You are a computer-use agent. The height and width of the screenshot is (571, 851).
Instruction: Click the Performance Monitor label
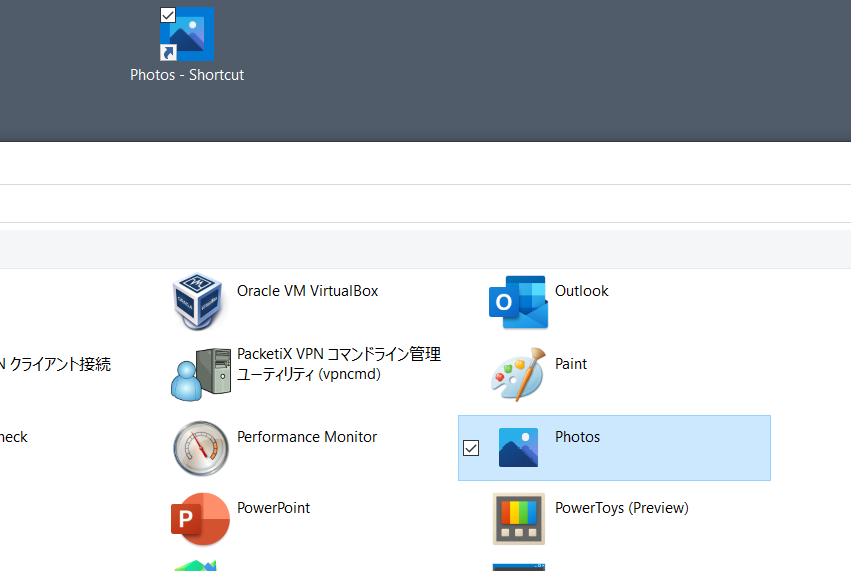(x=307, y=437)
